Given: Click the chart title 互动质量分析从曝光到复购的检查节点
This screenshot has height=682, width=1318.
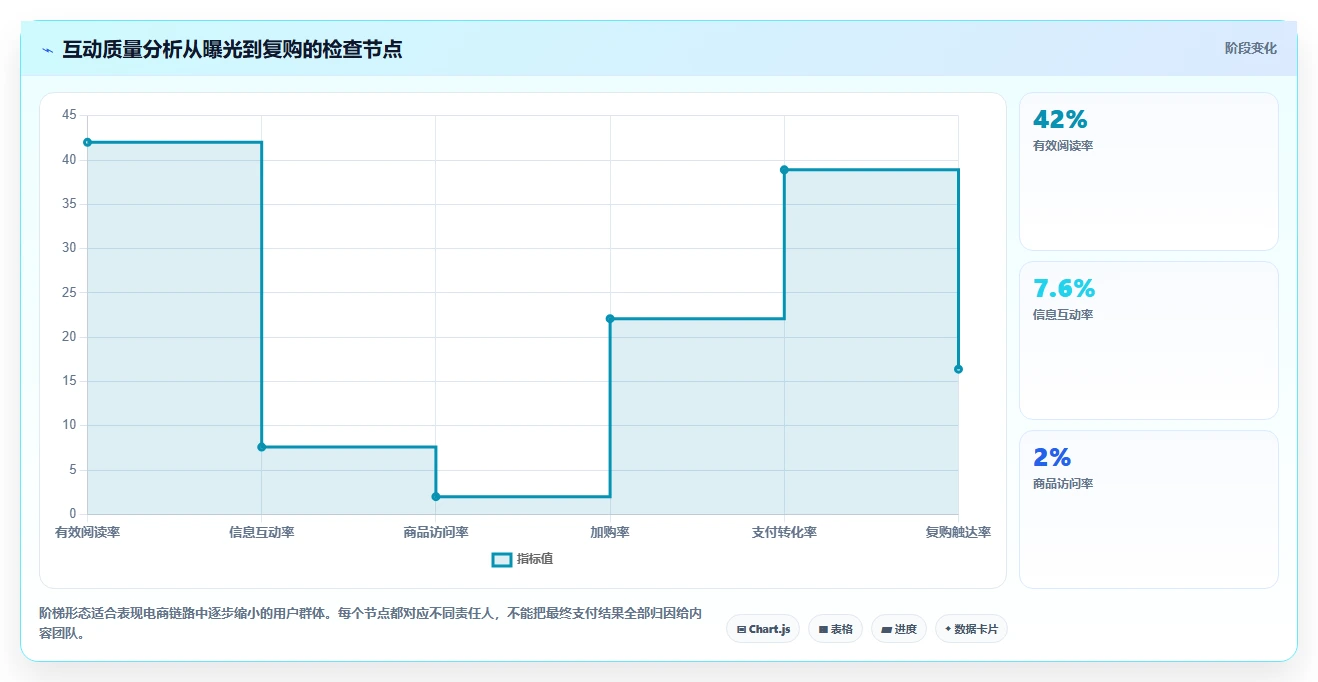Looking at the screenshot, I should (232, 49).
